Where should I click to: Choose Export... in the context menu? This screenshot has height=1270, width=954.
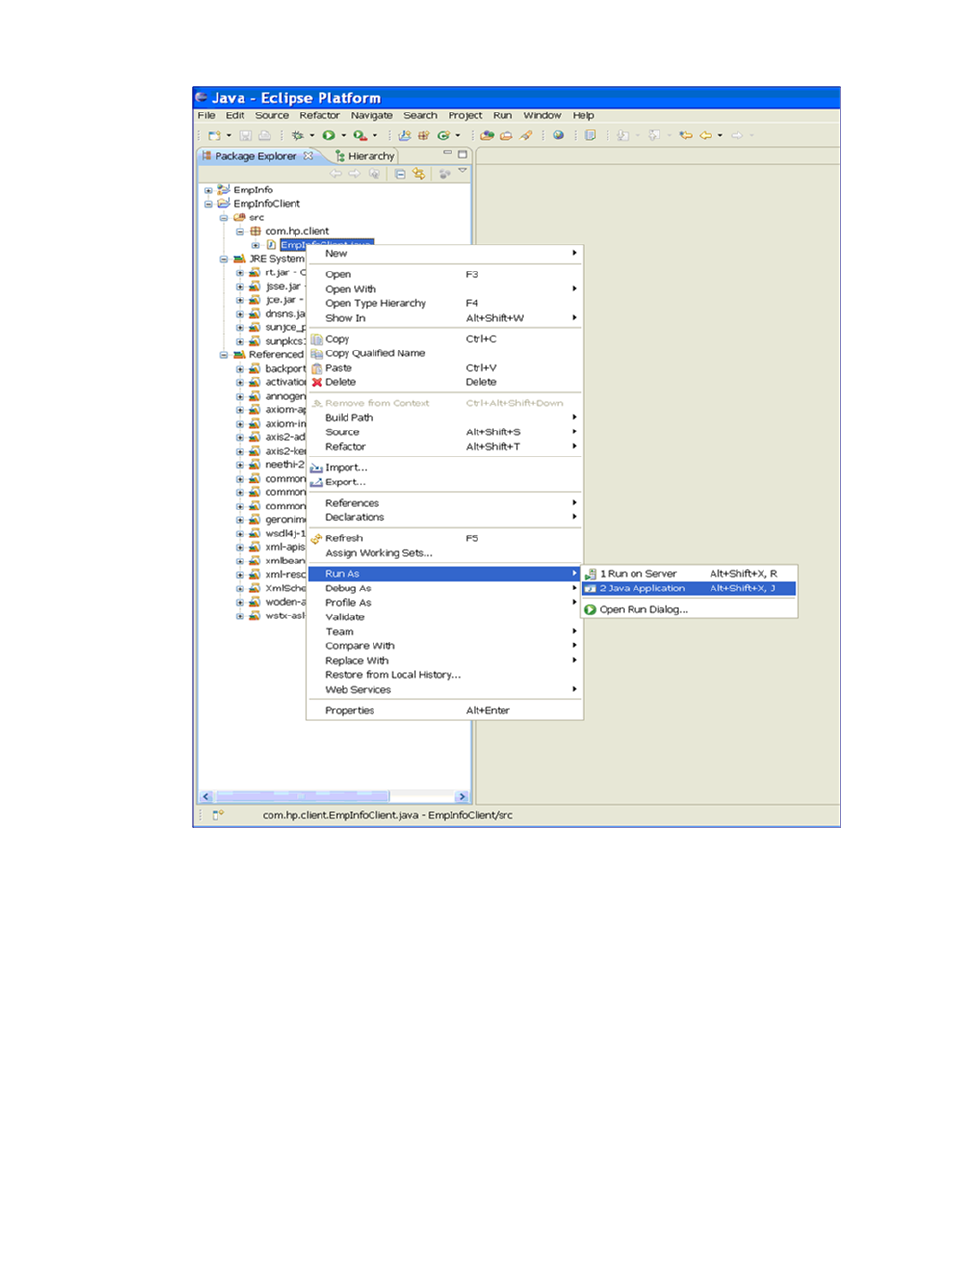(444, 482)
